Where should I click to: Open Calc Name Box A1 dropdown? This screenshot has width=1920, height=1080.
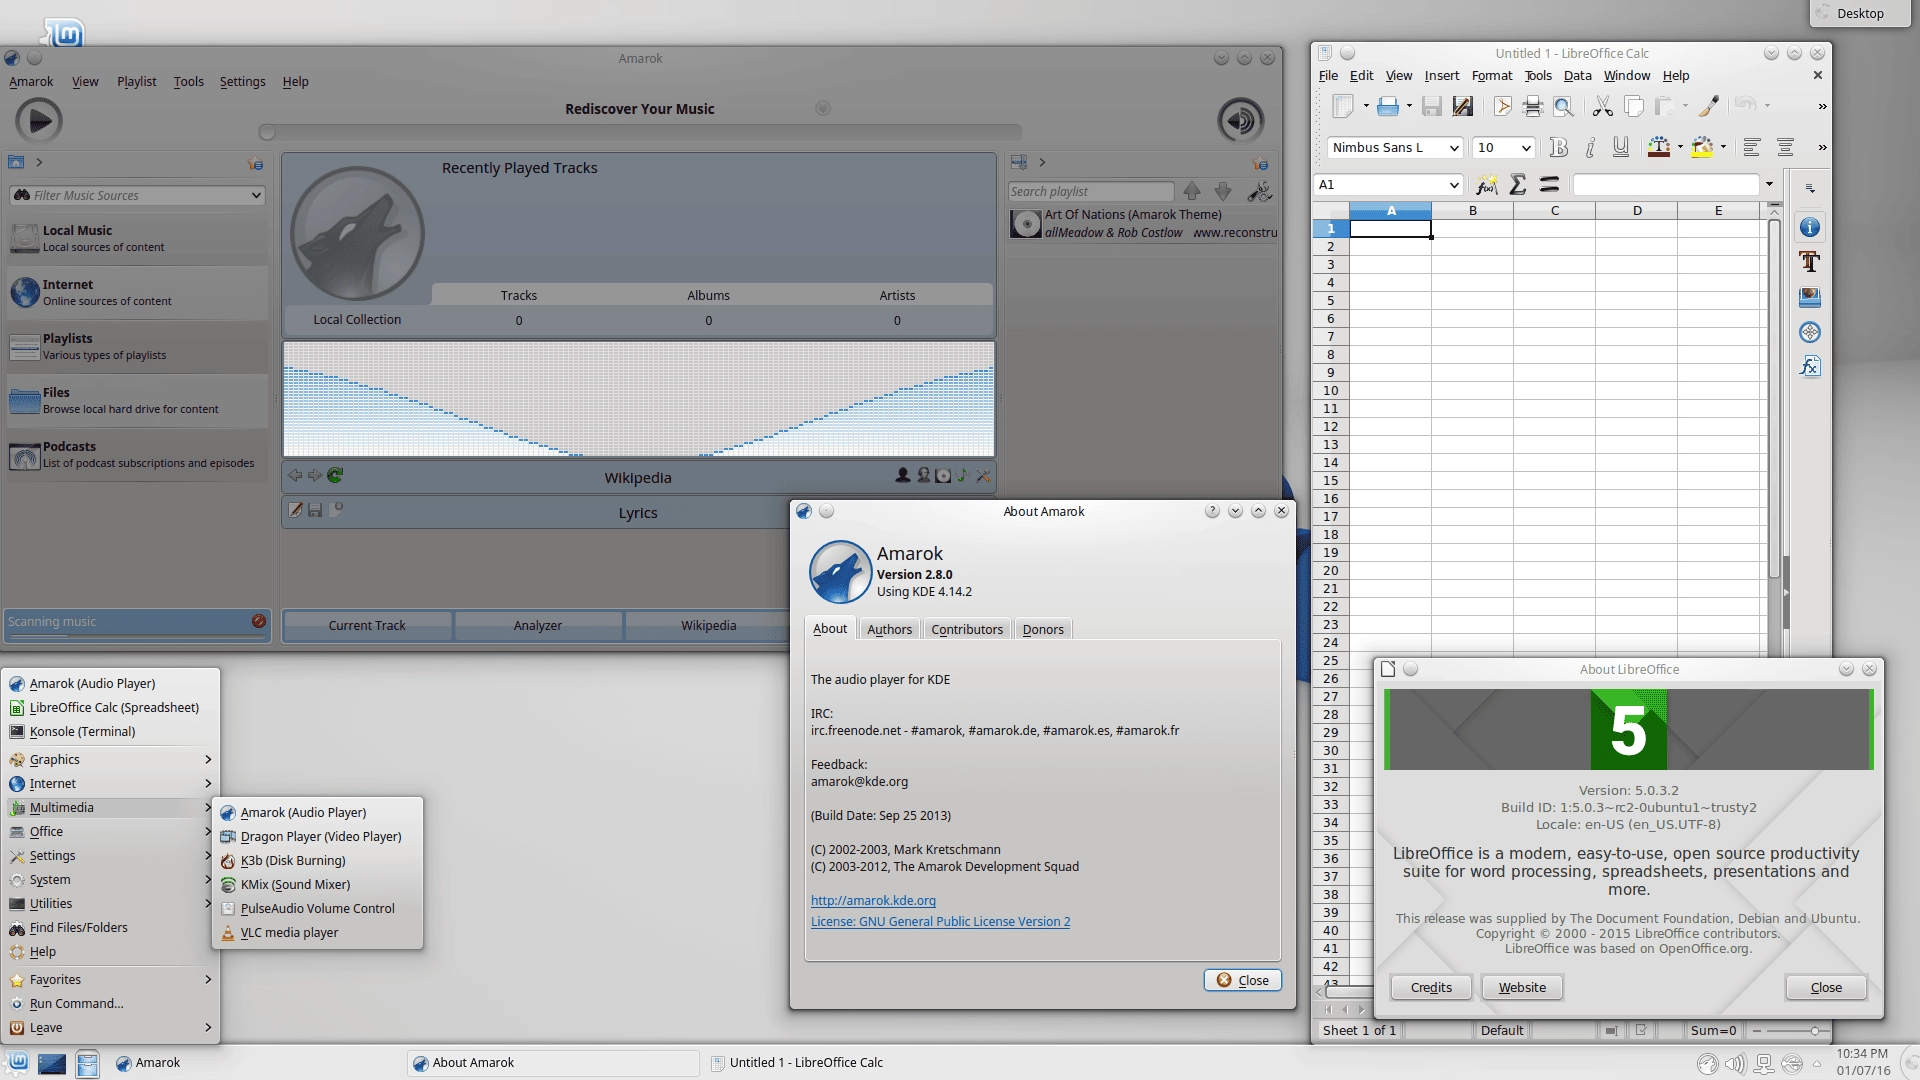(x=1454, y=185)
